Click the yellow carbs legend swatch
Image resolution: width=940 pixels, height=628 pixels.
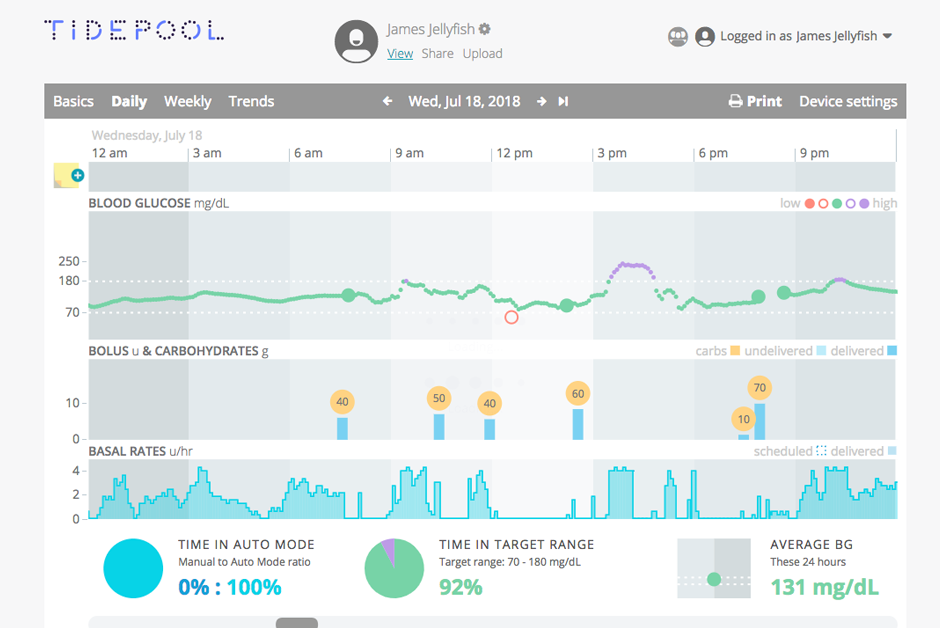(x=733, y=351)
